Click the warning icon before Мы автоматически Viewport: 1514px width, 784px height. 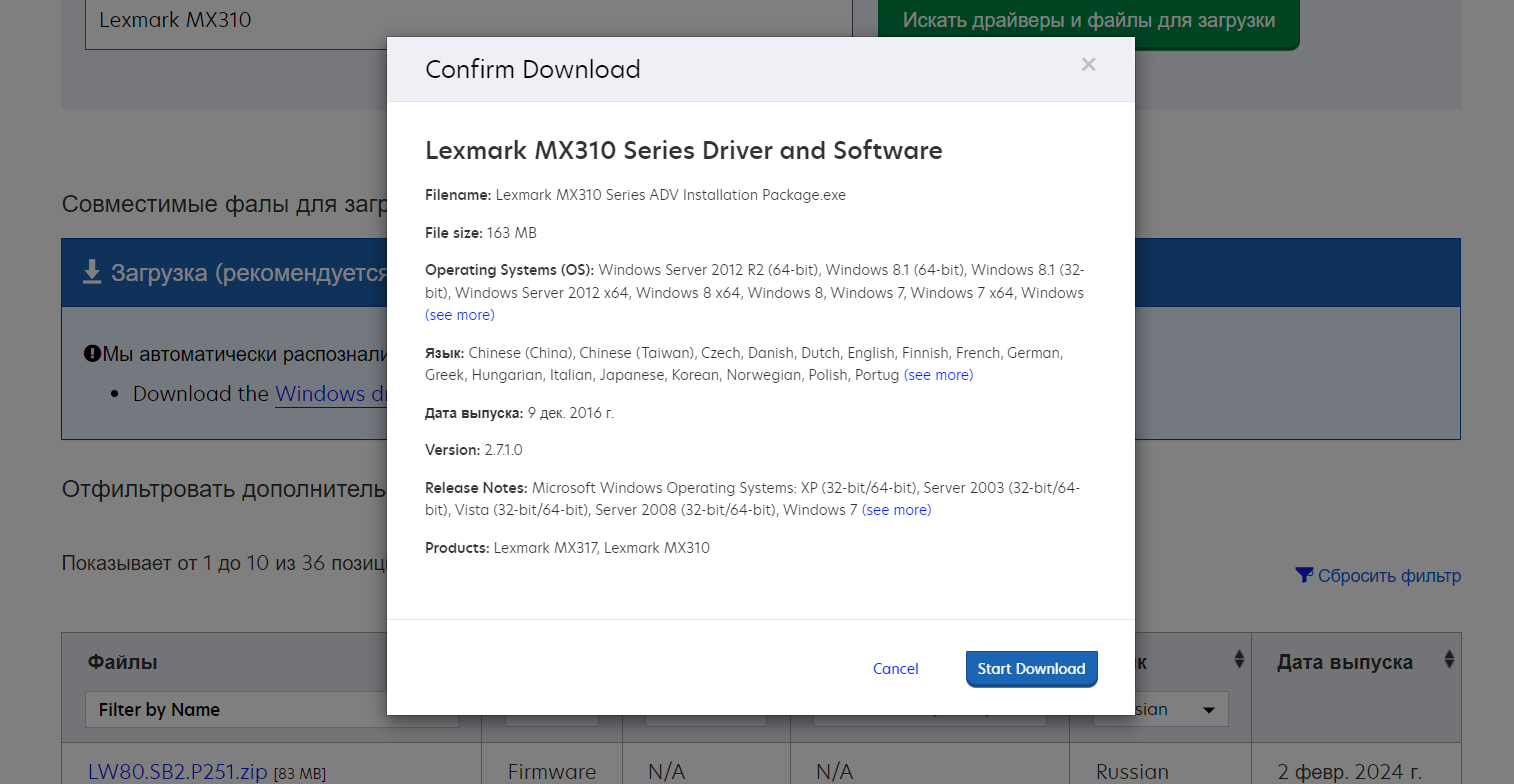click(92, 353)
